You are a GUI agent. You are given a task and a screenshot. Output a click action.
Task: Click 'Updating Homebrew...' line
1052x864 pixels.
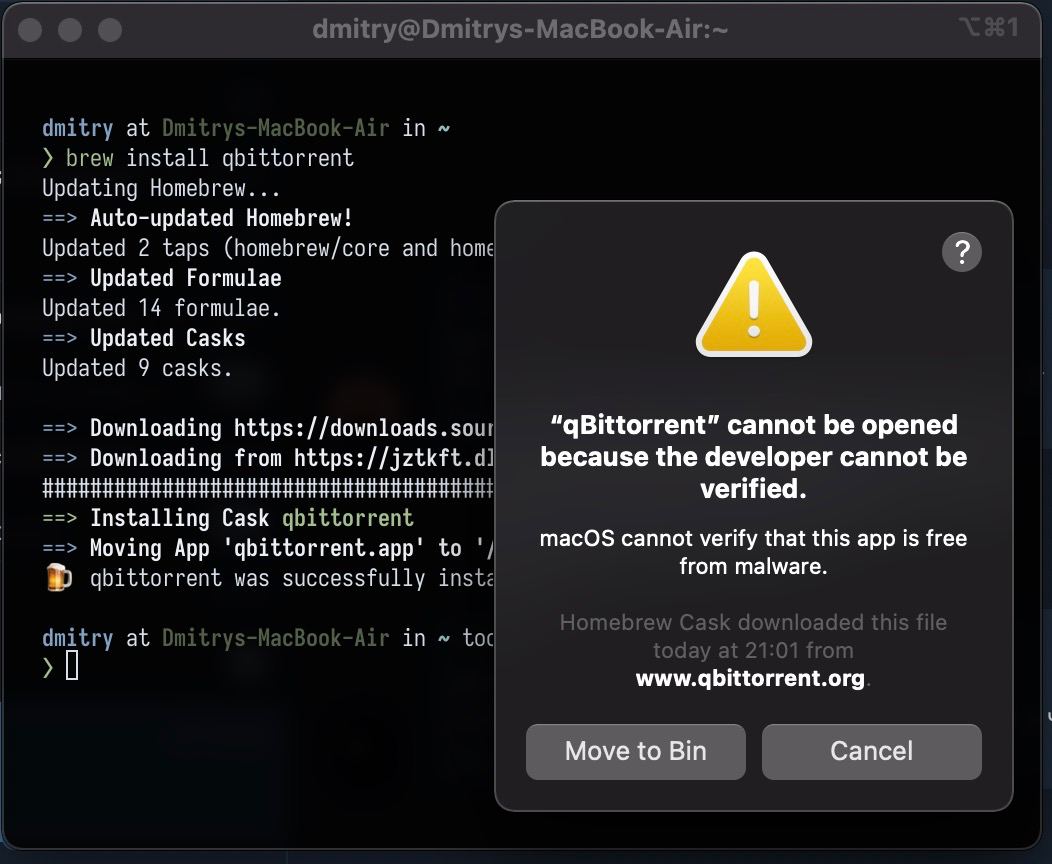click(161, 188)
